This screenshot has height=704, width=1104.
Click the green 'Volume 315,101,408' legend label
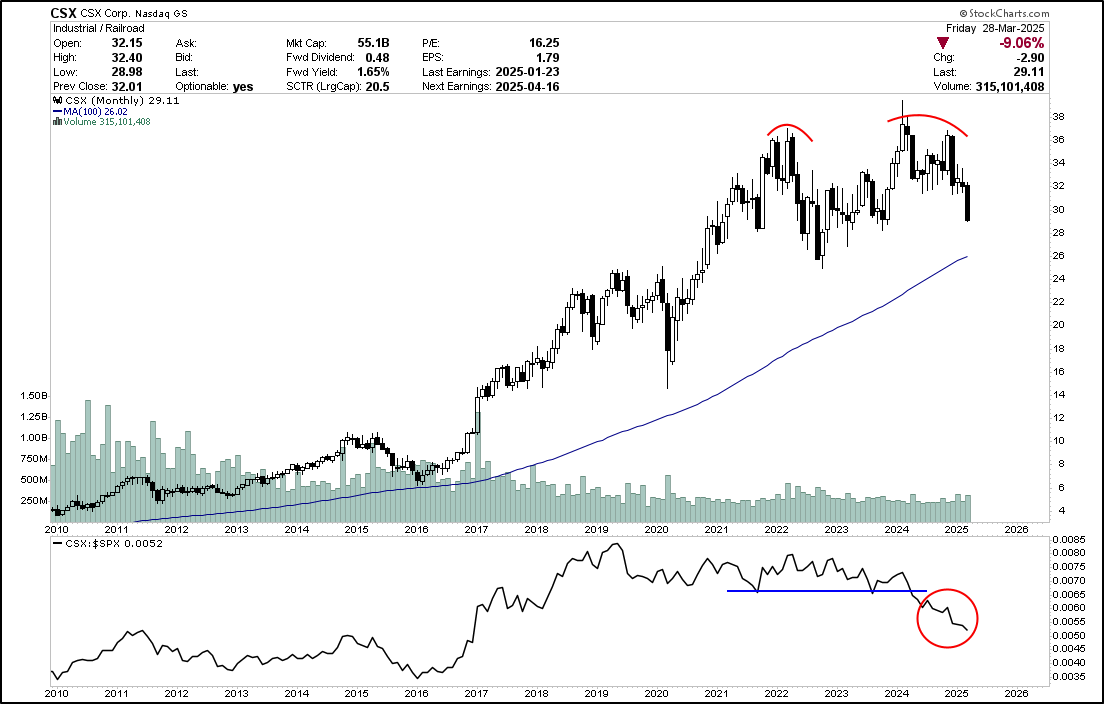pyautogui.click(x=106, y=122)
